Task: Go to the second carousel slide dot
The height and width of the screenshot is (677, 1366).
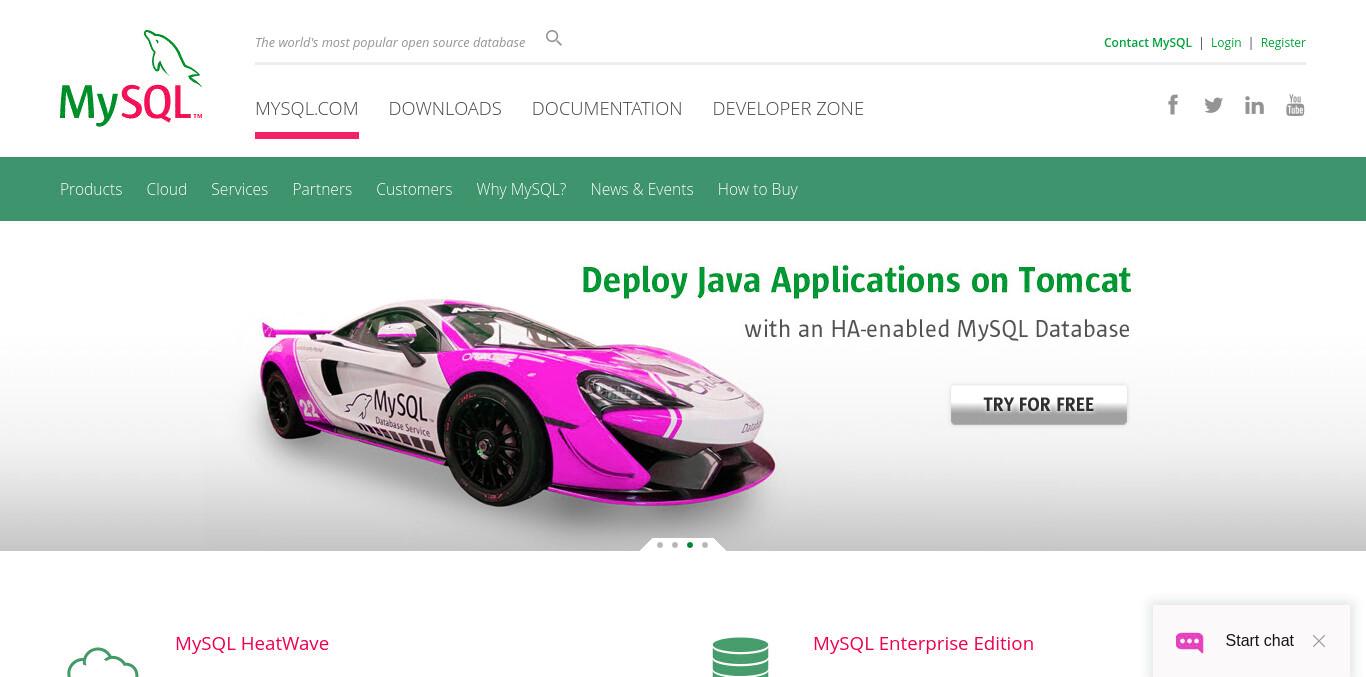Action: 675,545
